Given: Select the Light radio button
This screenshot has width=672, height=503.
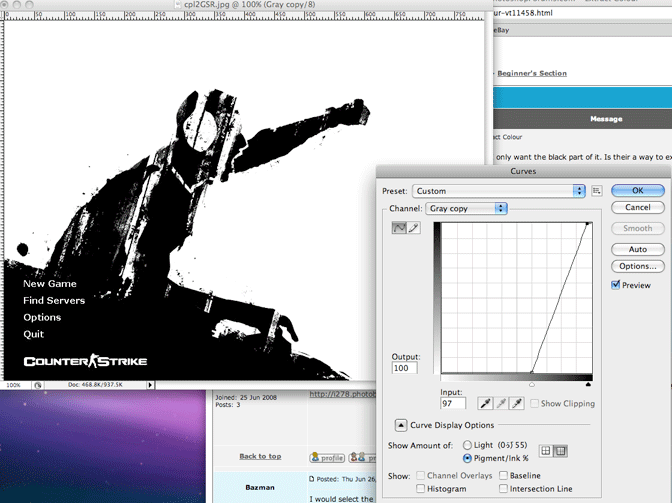Looking at the screenshot, I should (x=467, y=445).
